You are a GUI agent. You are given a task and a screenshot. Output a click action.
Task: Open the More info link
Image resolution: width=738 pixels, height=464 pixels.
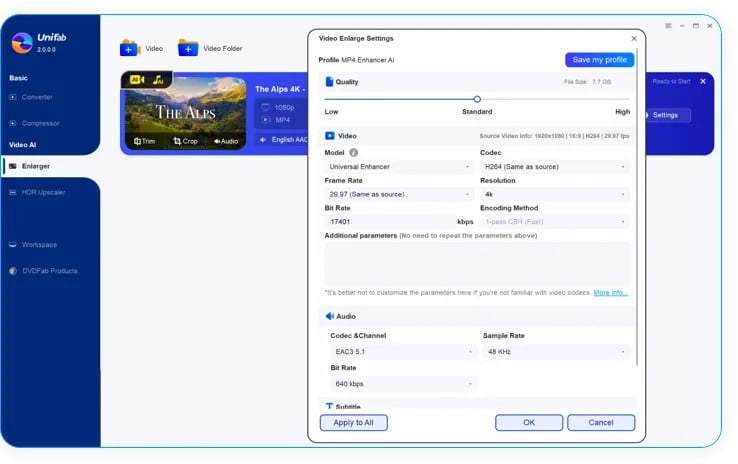coord(610,293)
